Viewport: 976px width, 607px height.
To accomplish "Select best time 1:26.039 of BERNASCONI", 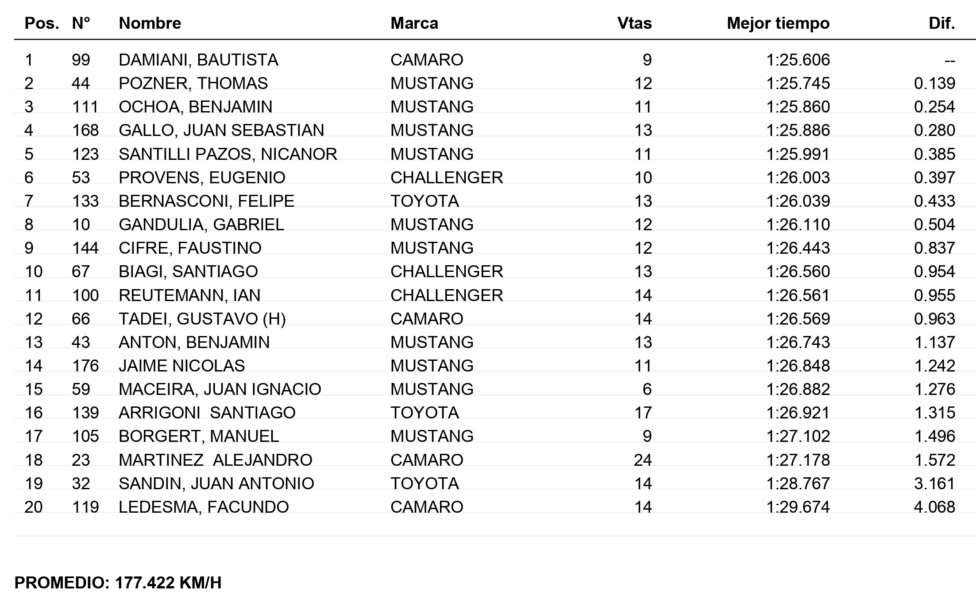I will click(x=798, y=201).
